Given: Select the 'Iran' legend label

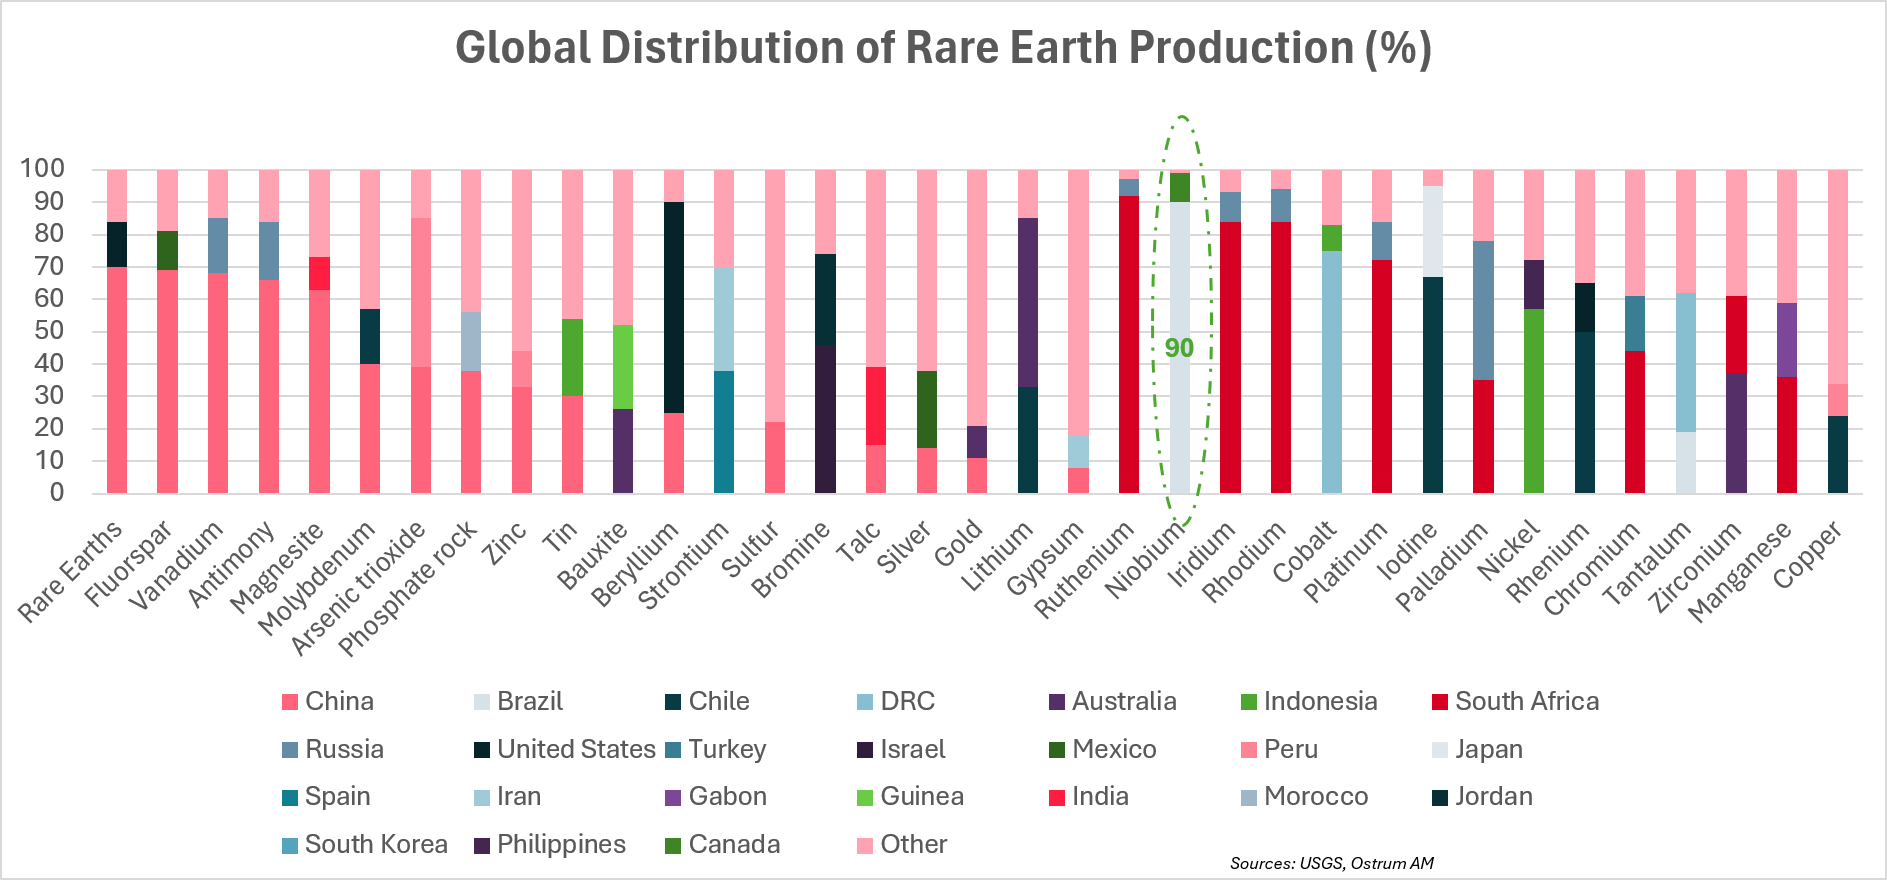Looking at the screenshot, I should click(x=519, y=796).
